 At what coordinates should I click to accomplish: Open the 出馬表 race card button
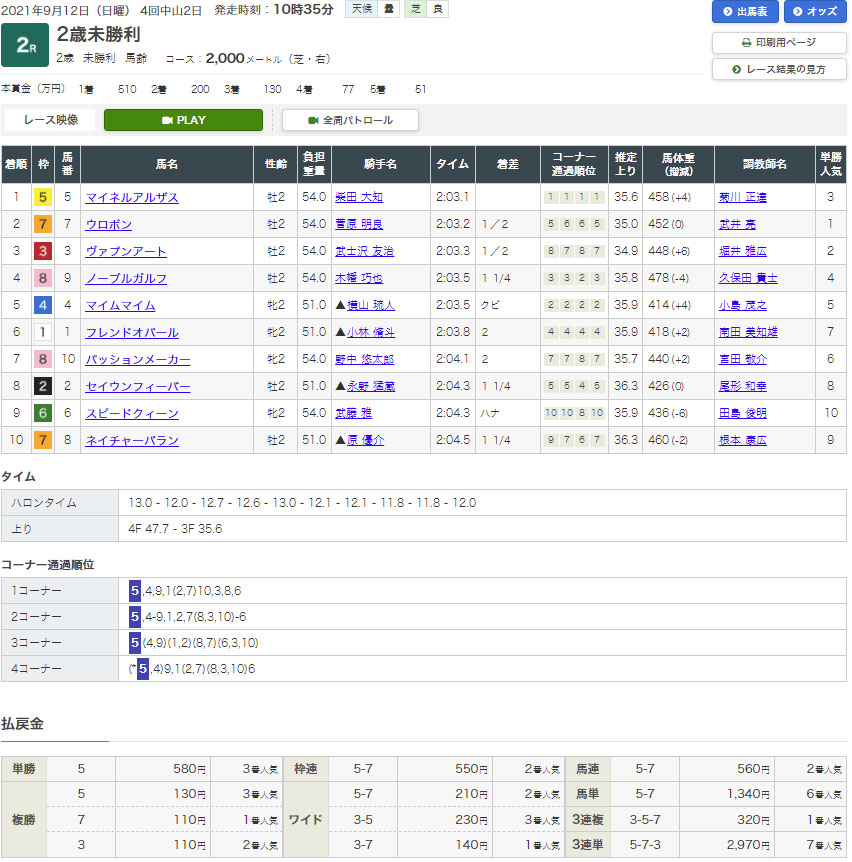click(744, 12)
